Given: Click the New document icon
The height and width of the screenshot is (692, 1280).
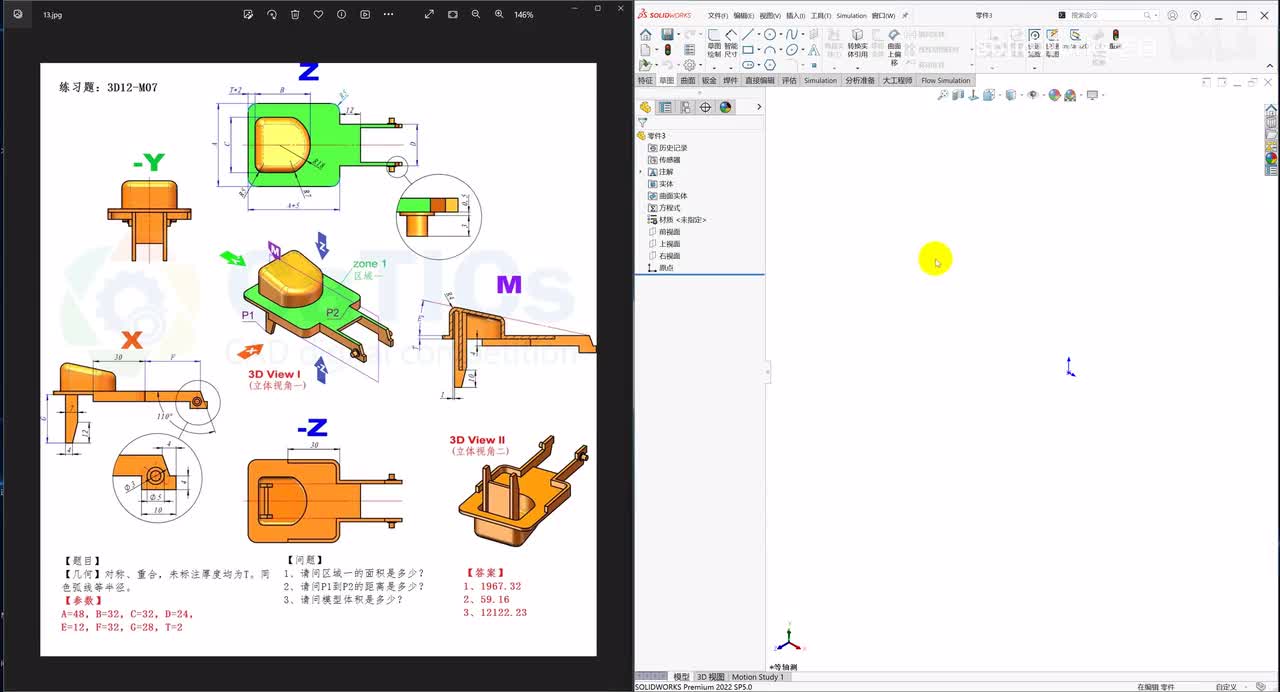Looking at the screenshot, I should (x=645, y=50).
